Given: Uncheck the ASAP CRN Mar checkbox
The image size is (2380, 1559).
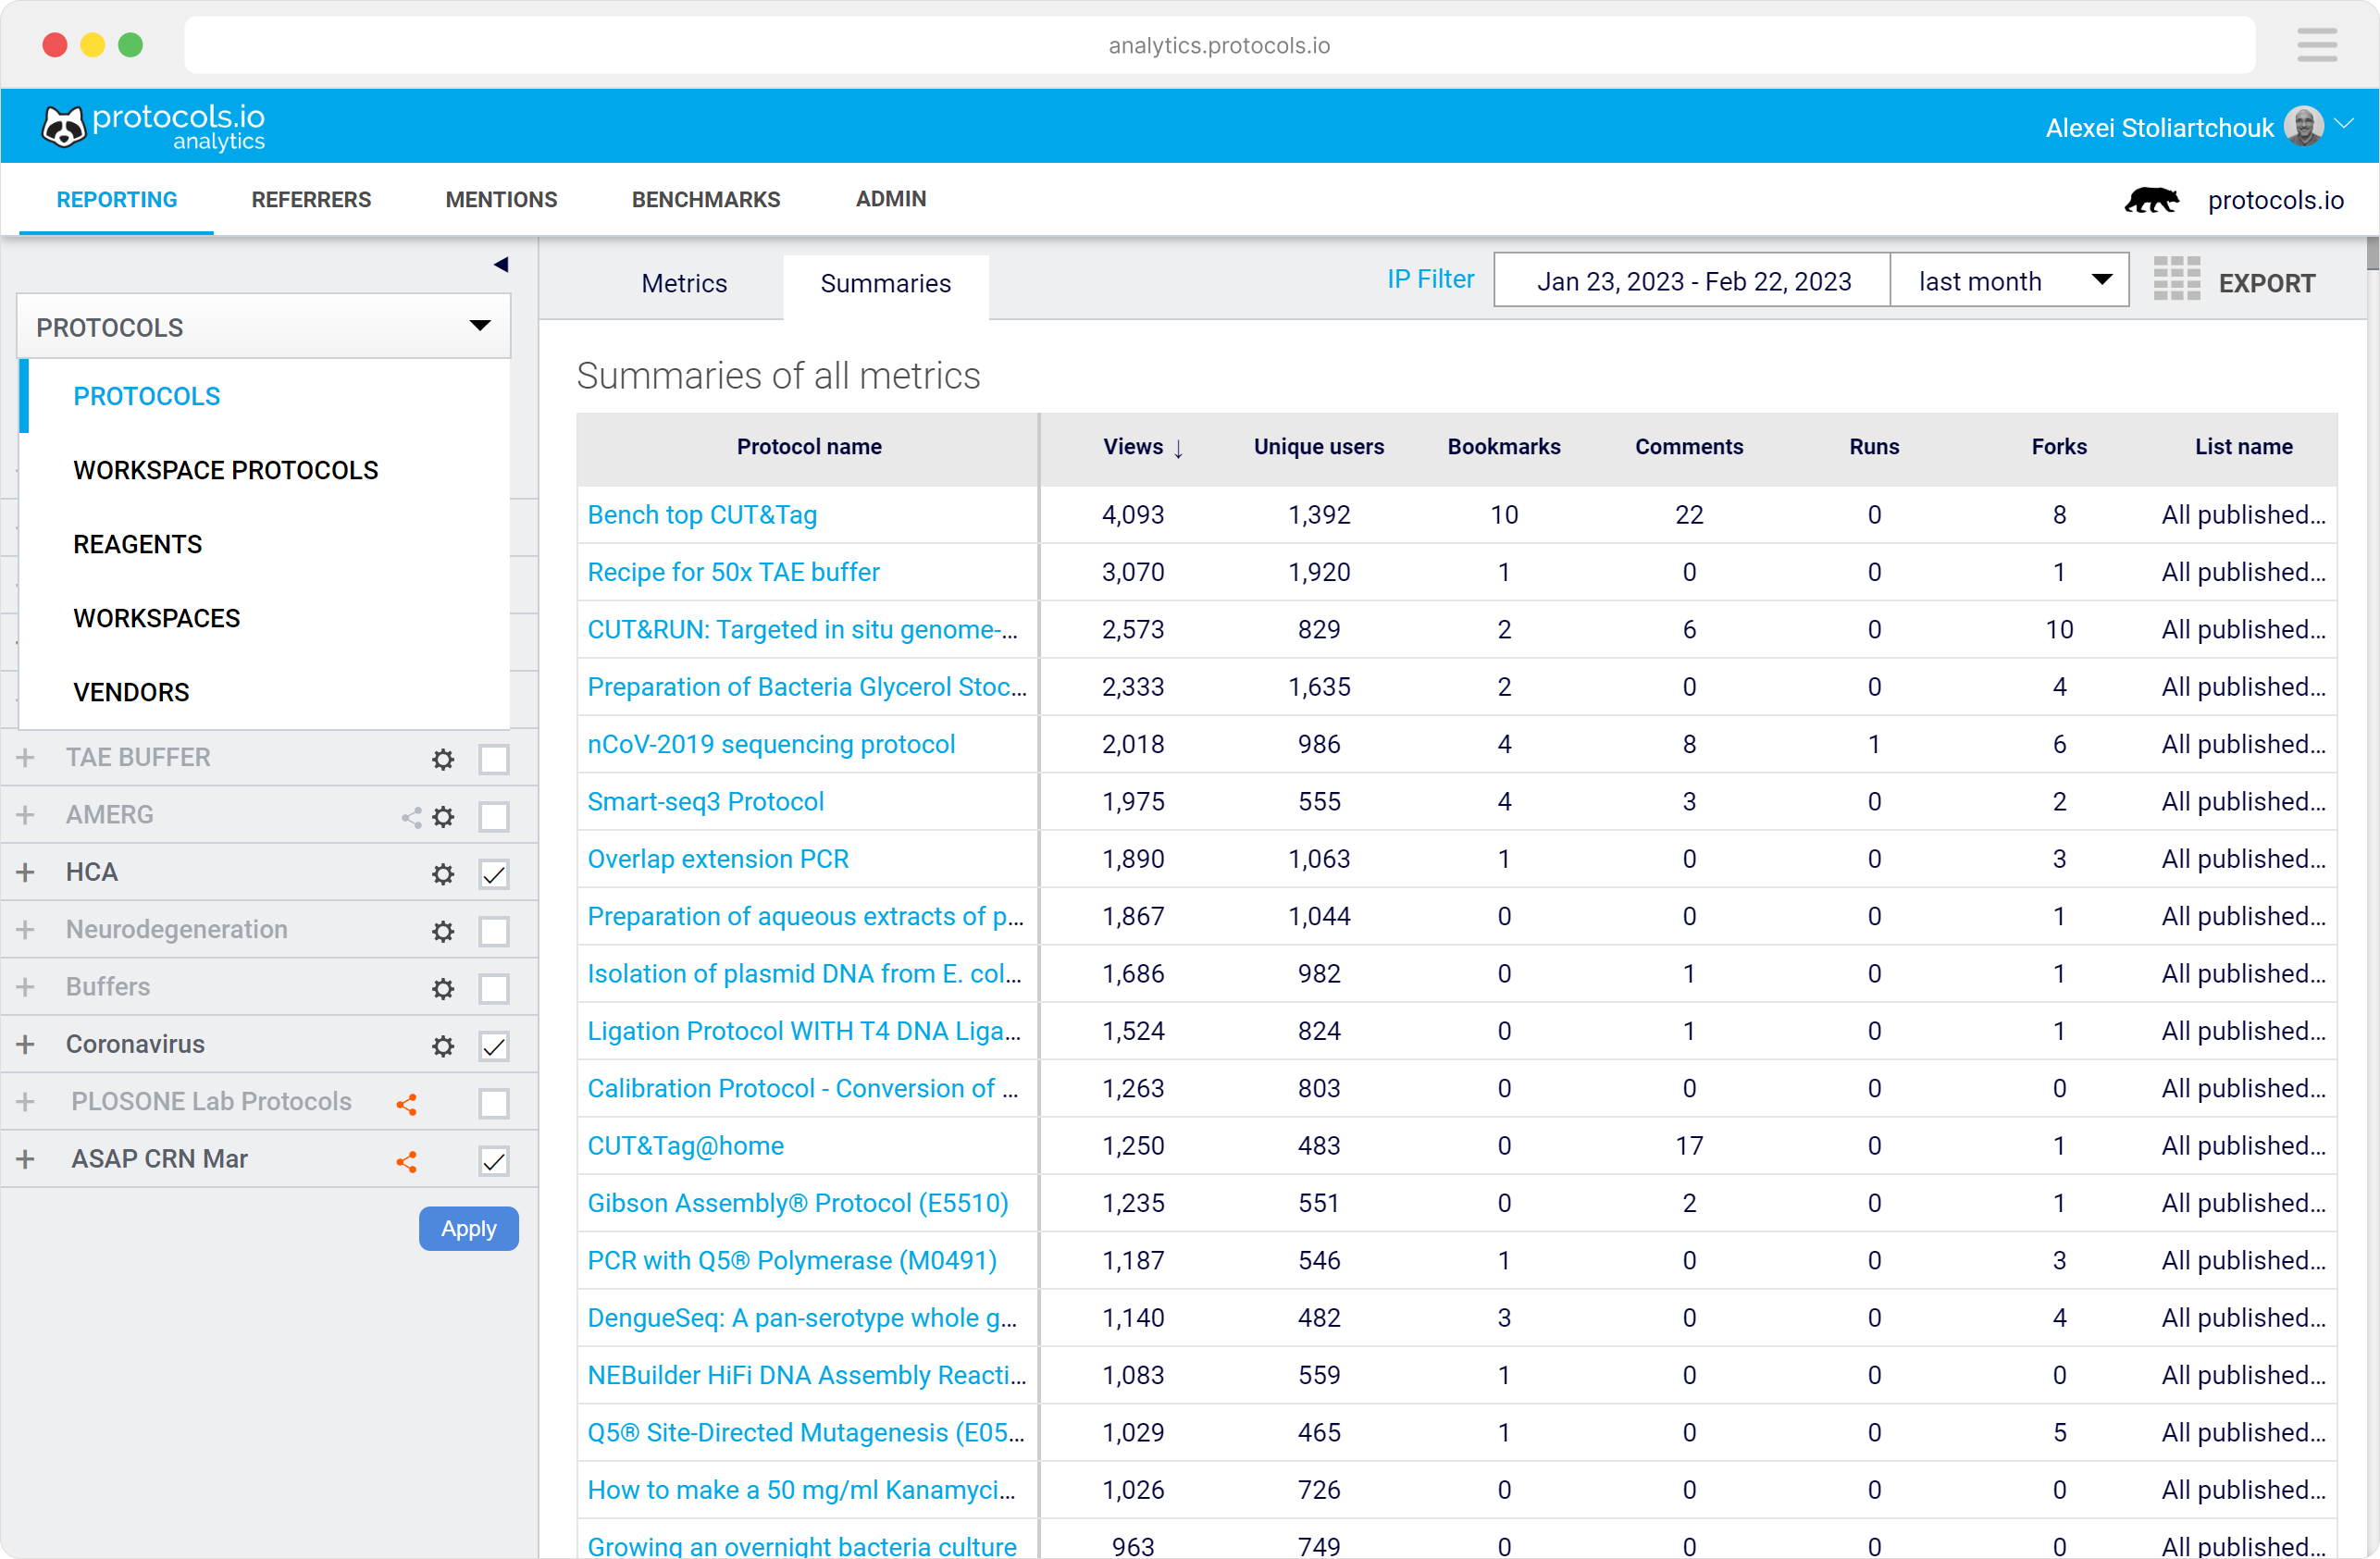Looking at the screenshot, I should (x=493, y=1161).
